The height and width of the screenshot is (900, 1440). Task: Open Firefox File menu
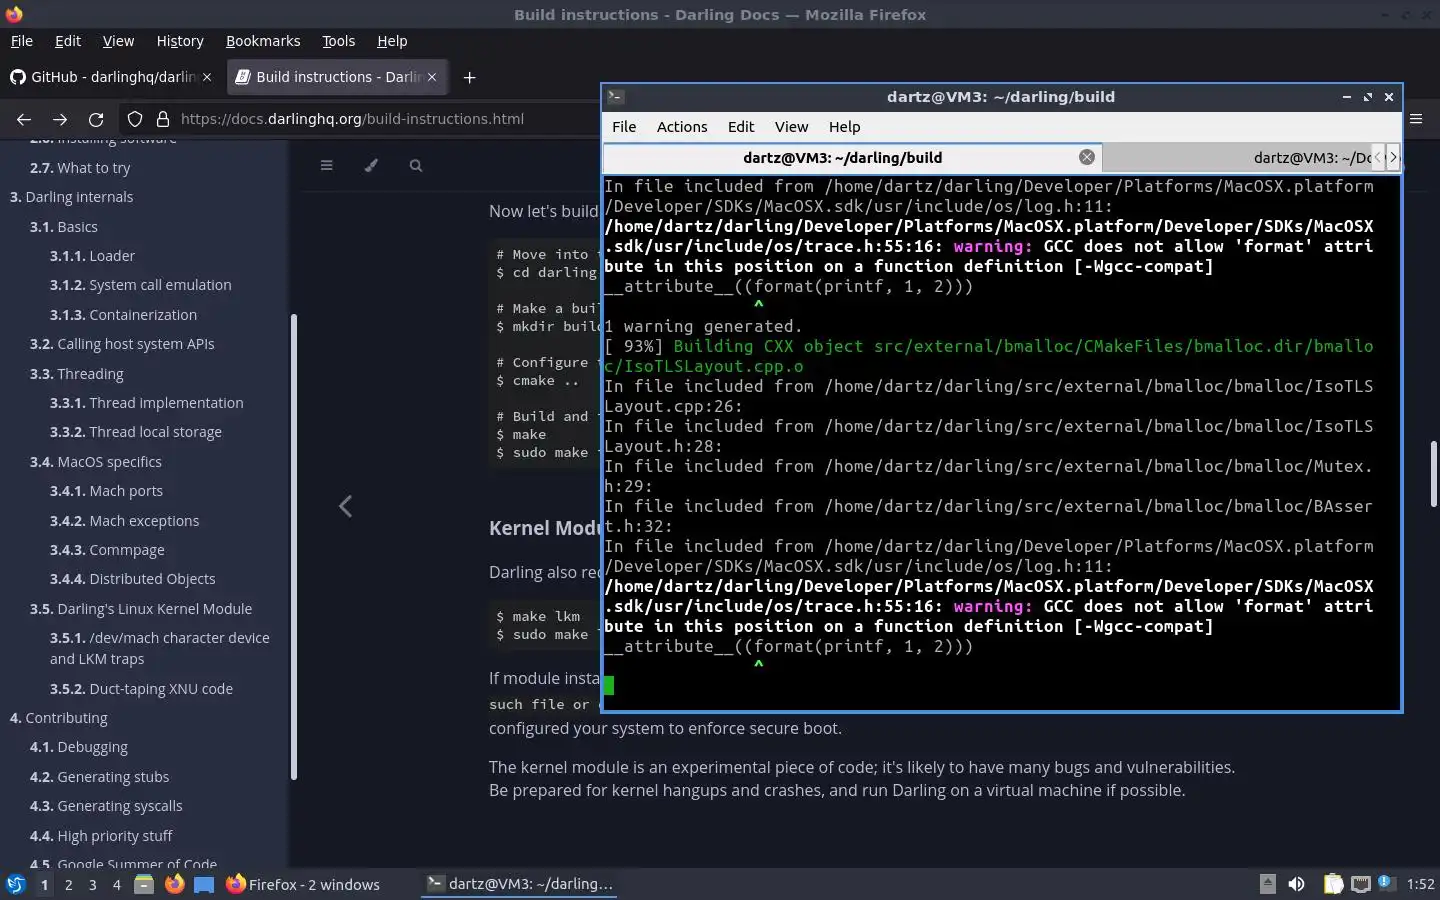pos(21,41)
